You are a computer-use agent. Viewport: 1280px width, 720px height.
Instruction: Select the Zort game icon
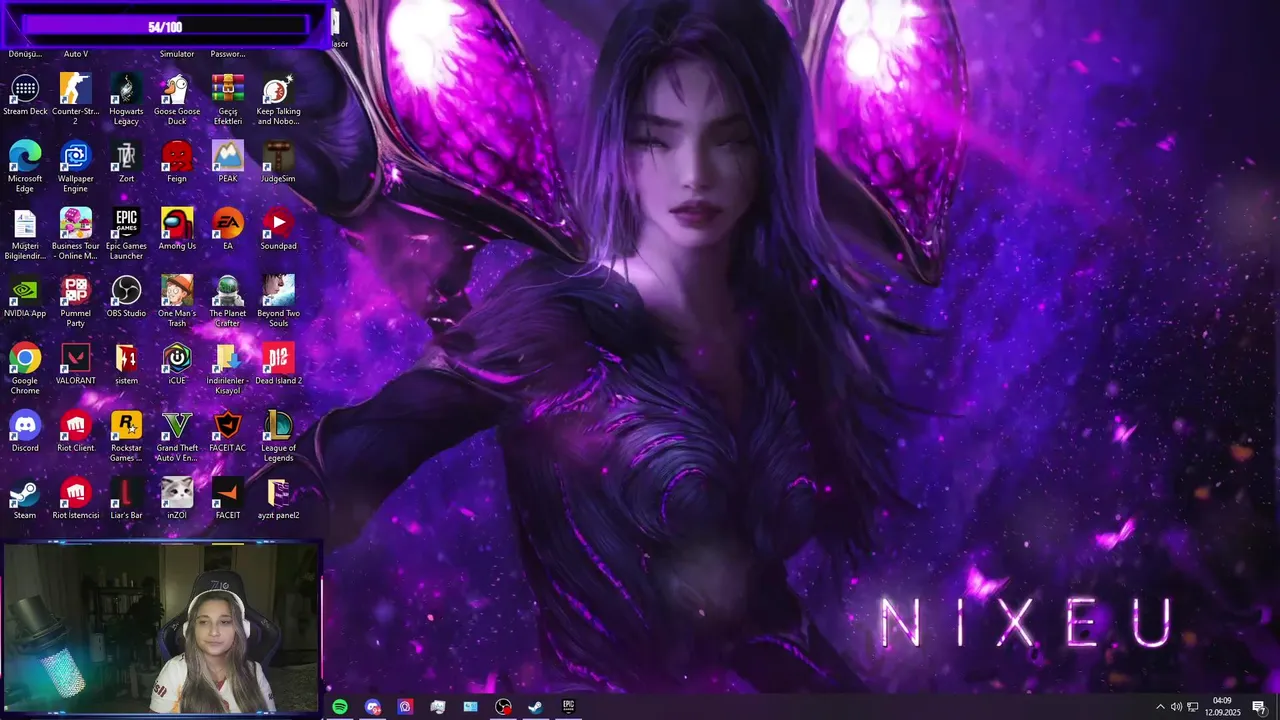[126, 162]
